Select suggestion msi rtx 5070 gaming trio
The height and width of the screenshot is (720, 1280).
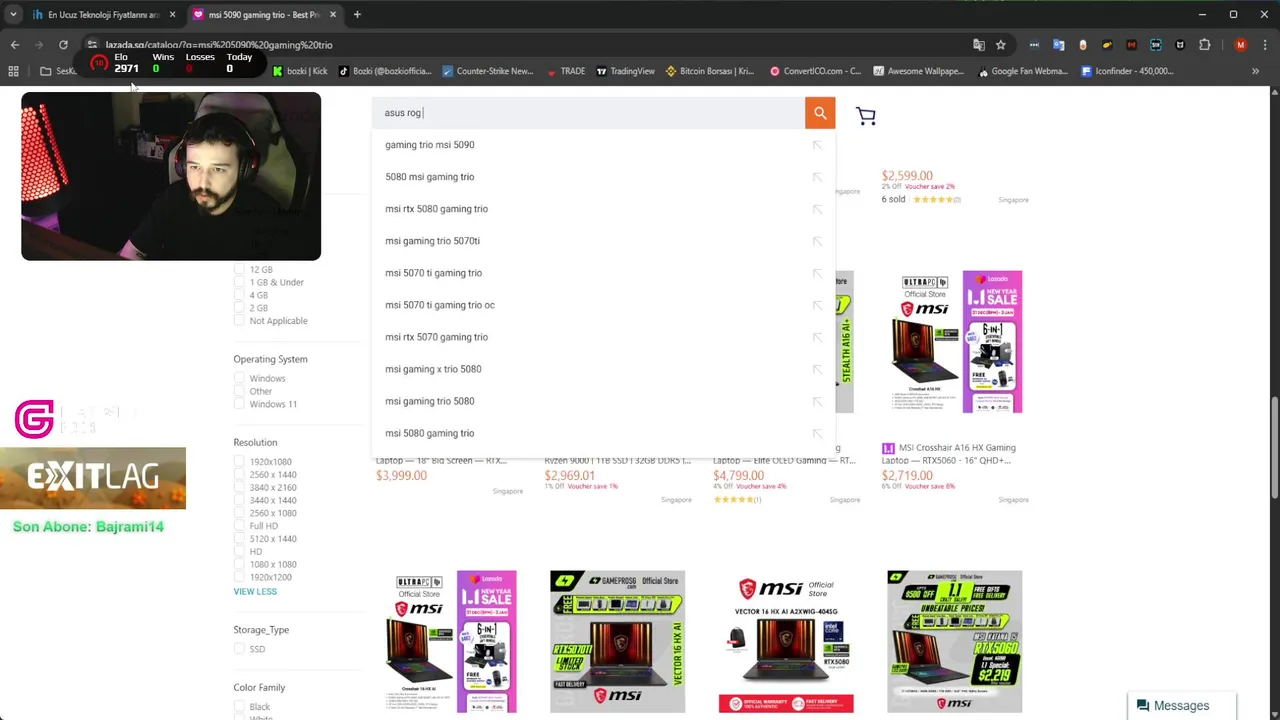(x=436, y=337)
